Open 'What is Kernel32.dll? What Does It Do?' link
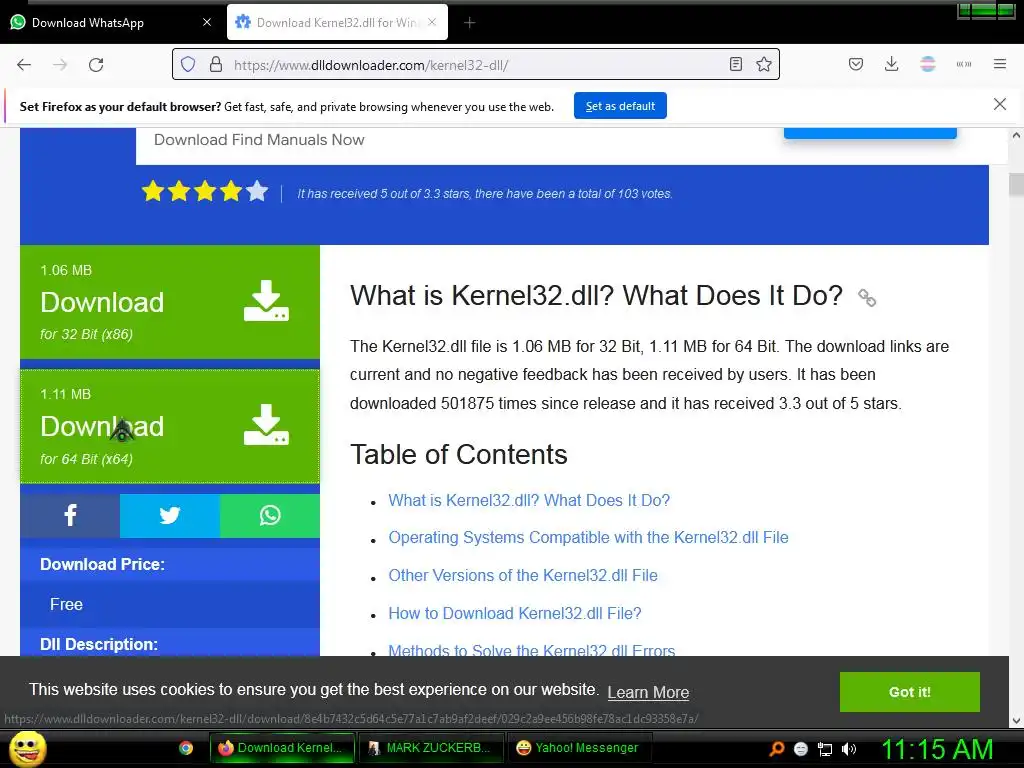Image resolution: width=1024 pixels, height=768 pixels. 529,500
